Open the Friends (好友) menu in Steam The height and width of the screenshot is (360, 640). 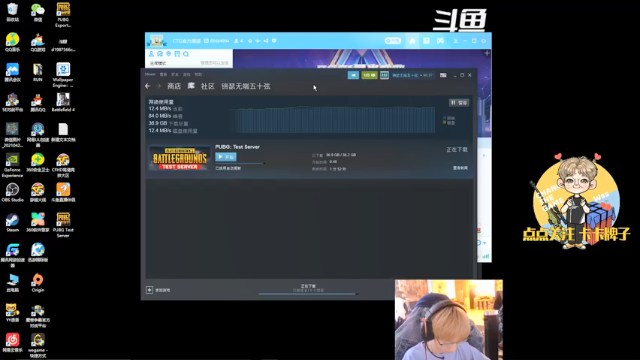pyautogui.click(x=175, y=74)
